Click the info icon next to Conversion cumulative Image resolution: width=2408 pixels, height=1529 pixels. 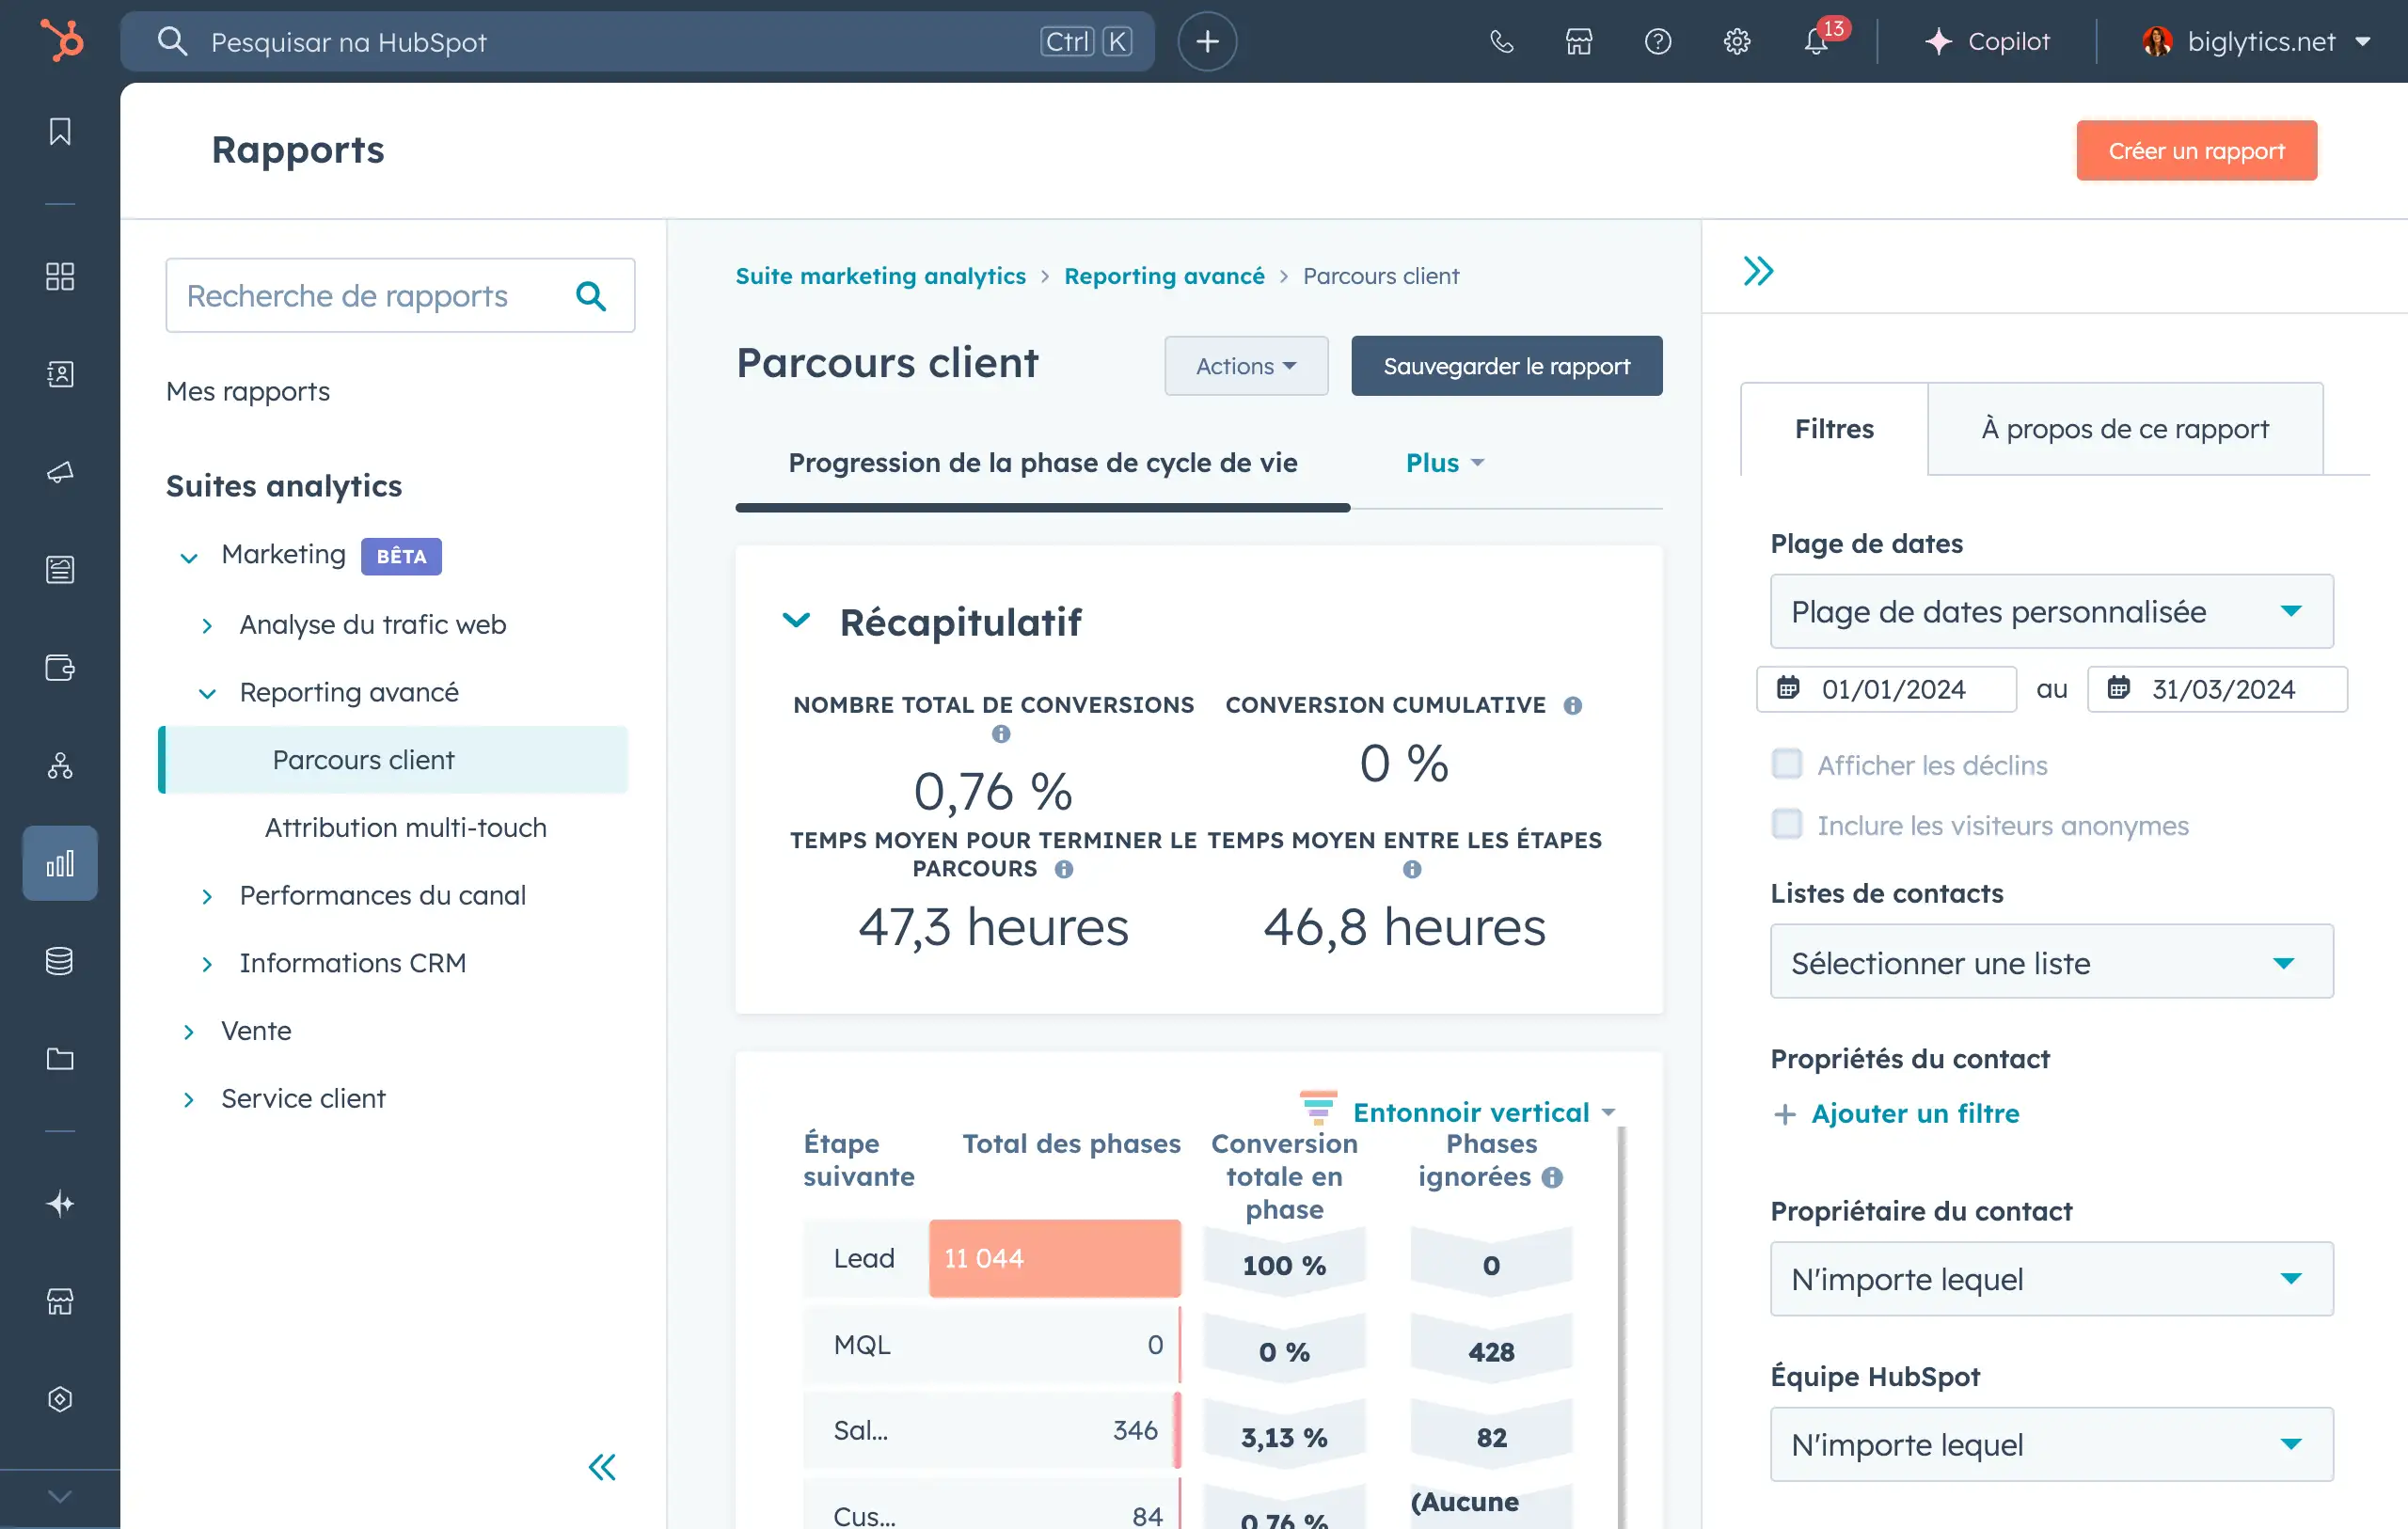tap(1573, 706)
